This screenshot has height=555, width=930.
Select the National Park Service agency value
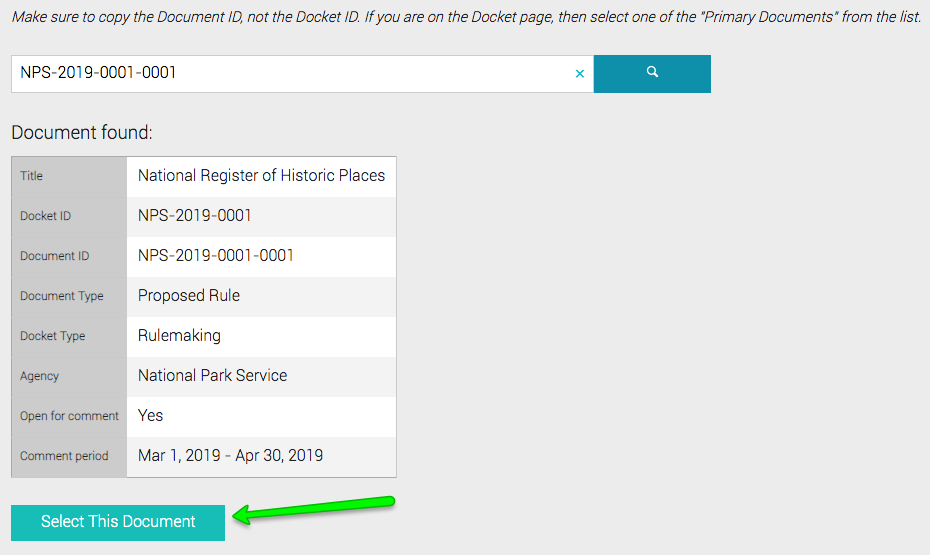coord(212,376)
